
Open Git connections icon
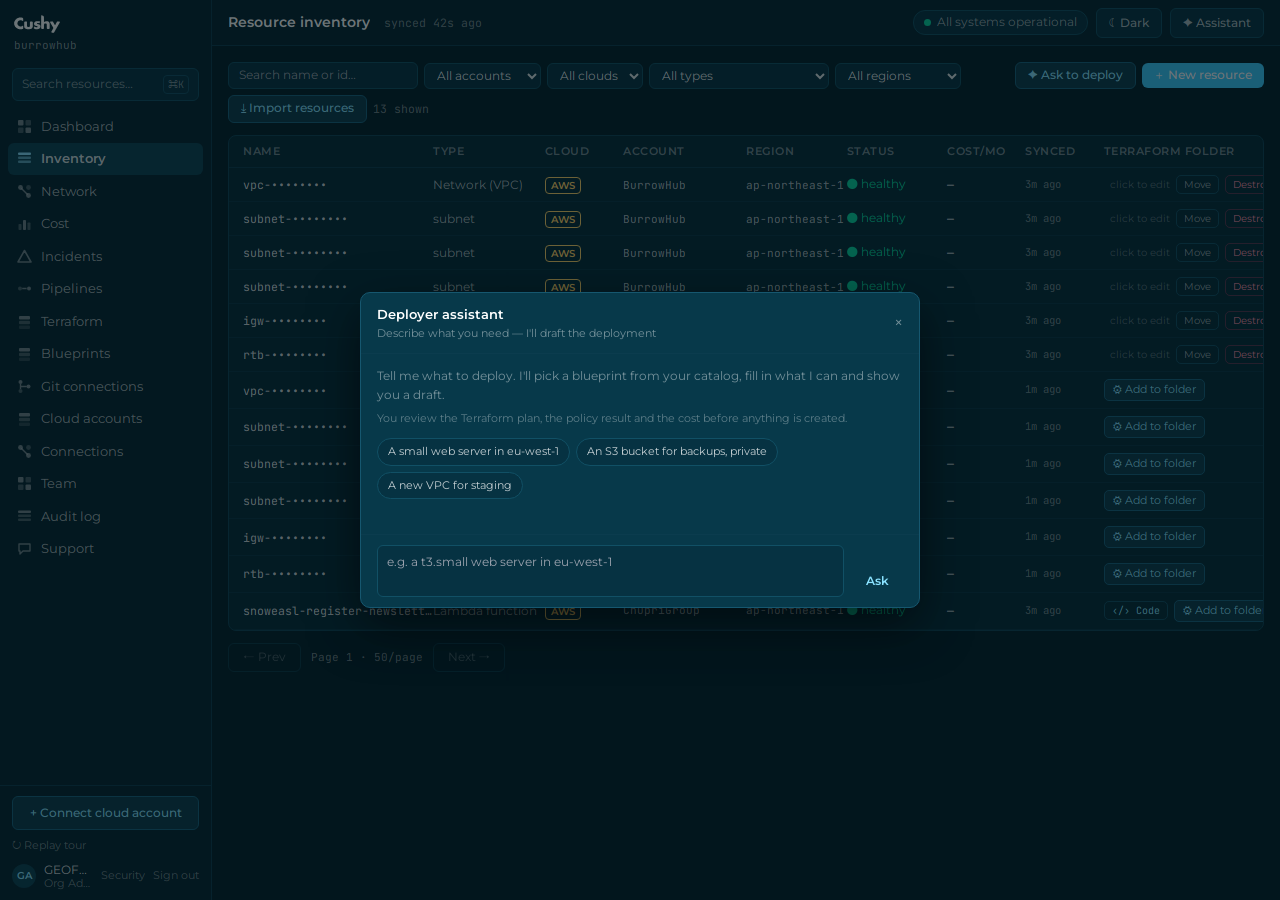[x=24, y=386]
